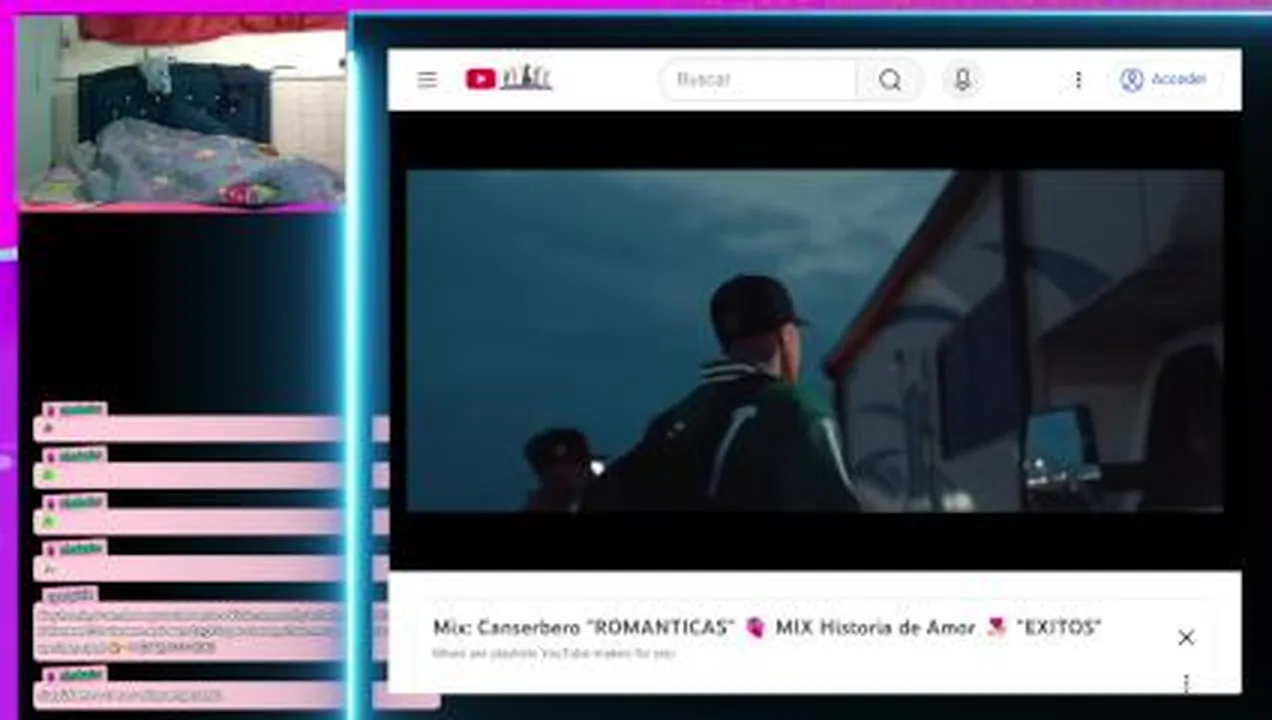The width and height of the screenshot is (1272, 720).
Task: Go to the YouTube home logo
Action: [508, 78]
